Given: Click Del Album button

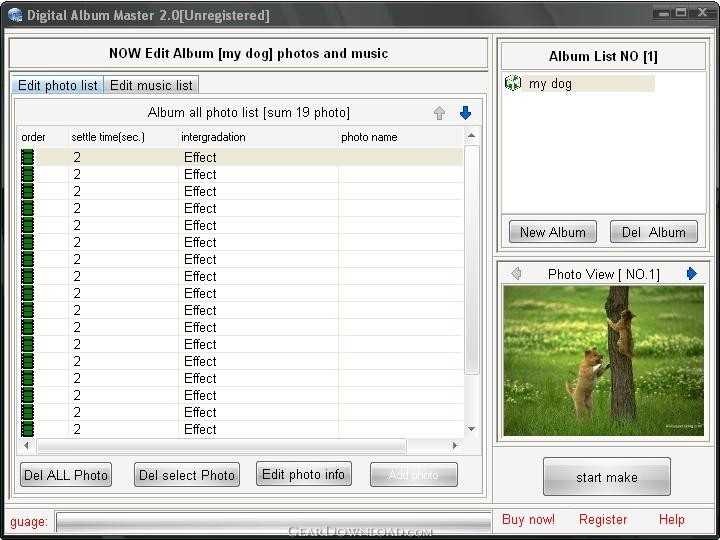Looking at the screenshot, I should (x=653, y=232).
